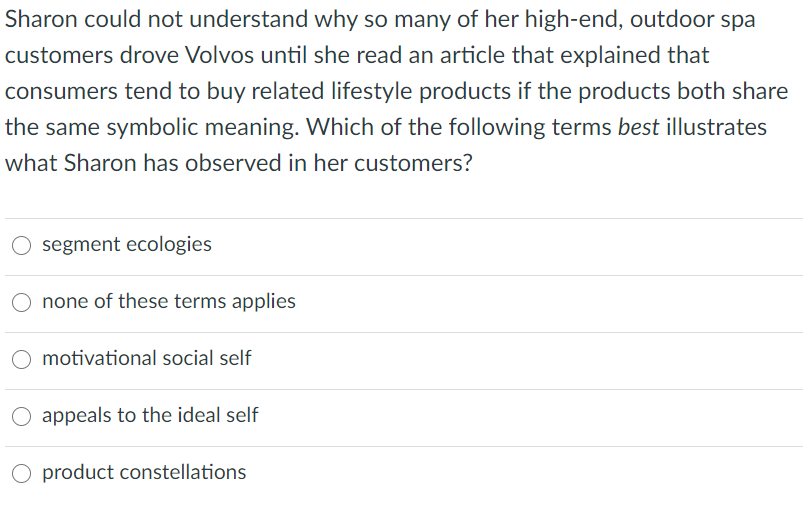Select the 'product constellations' radio button

pos(22,473)
